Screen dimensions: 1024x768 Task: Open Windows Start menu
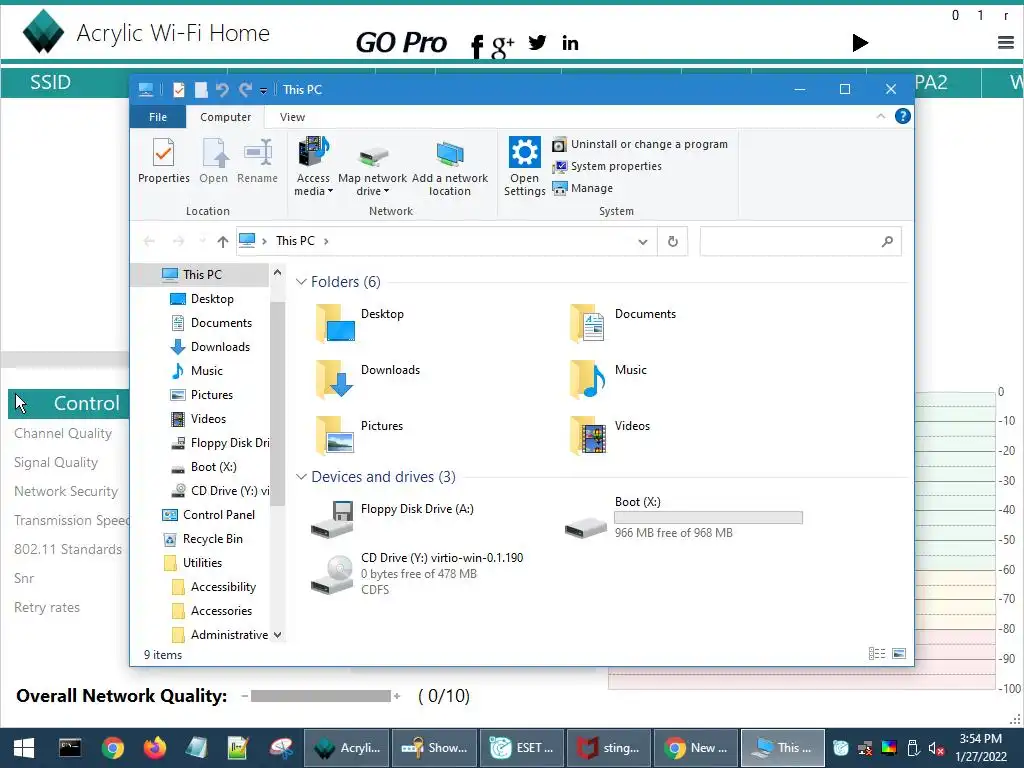pos(24,748)
